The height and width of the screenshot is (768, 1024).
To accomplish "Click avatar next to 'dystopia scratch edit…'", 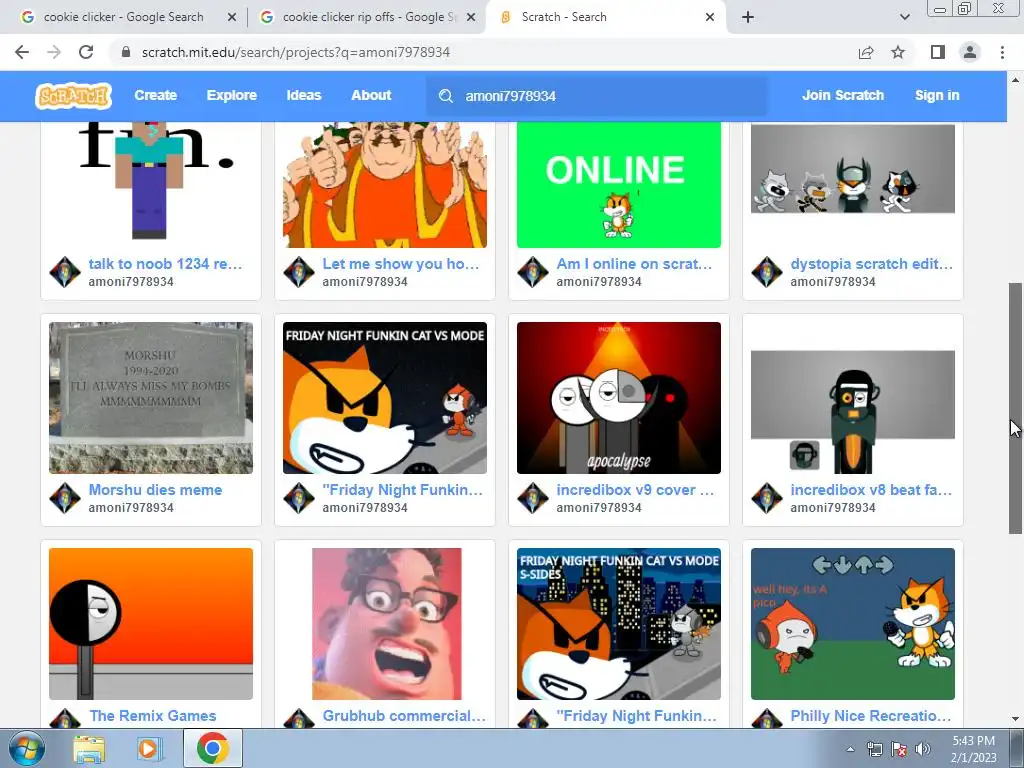I will coord(767,272).
